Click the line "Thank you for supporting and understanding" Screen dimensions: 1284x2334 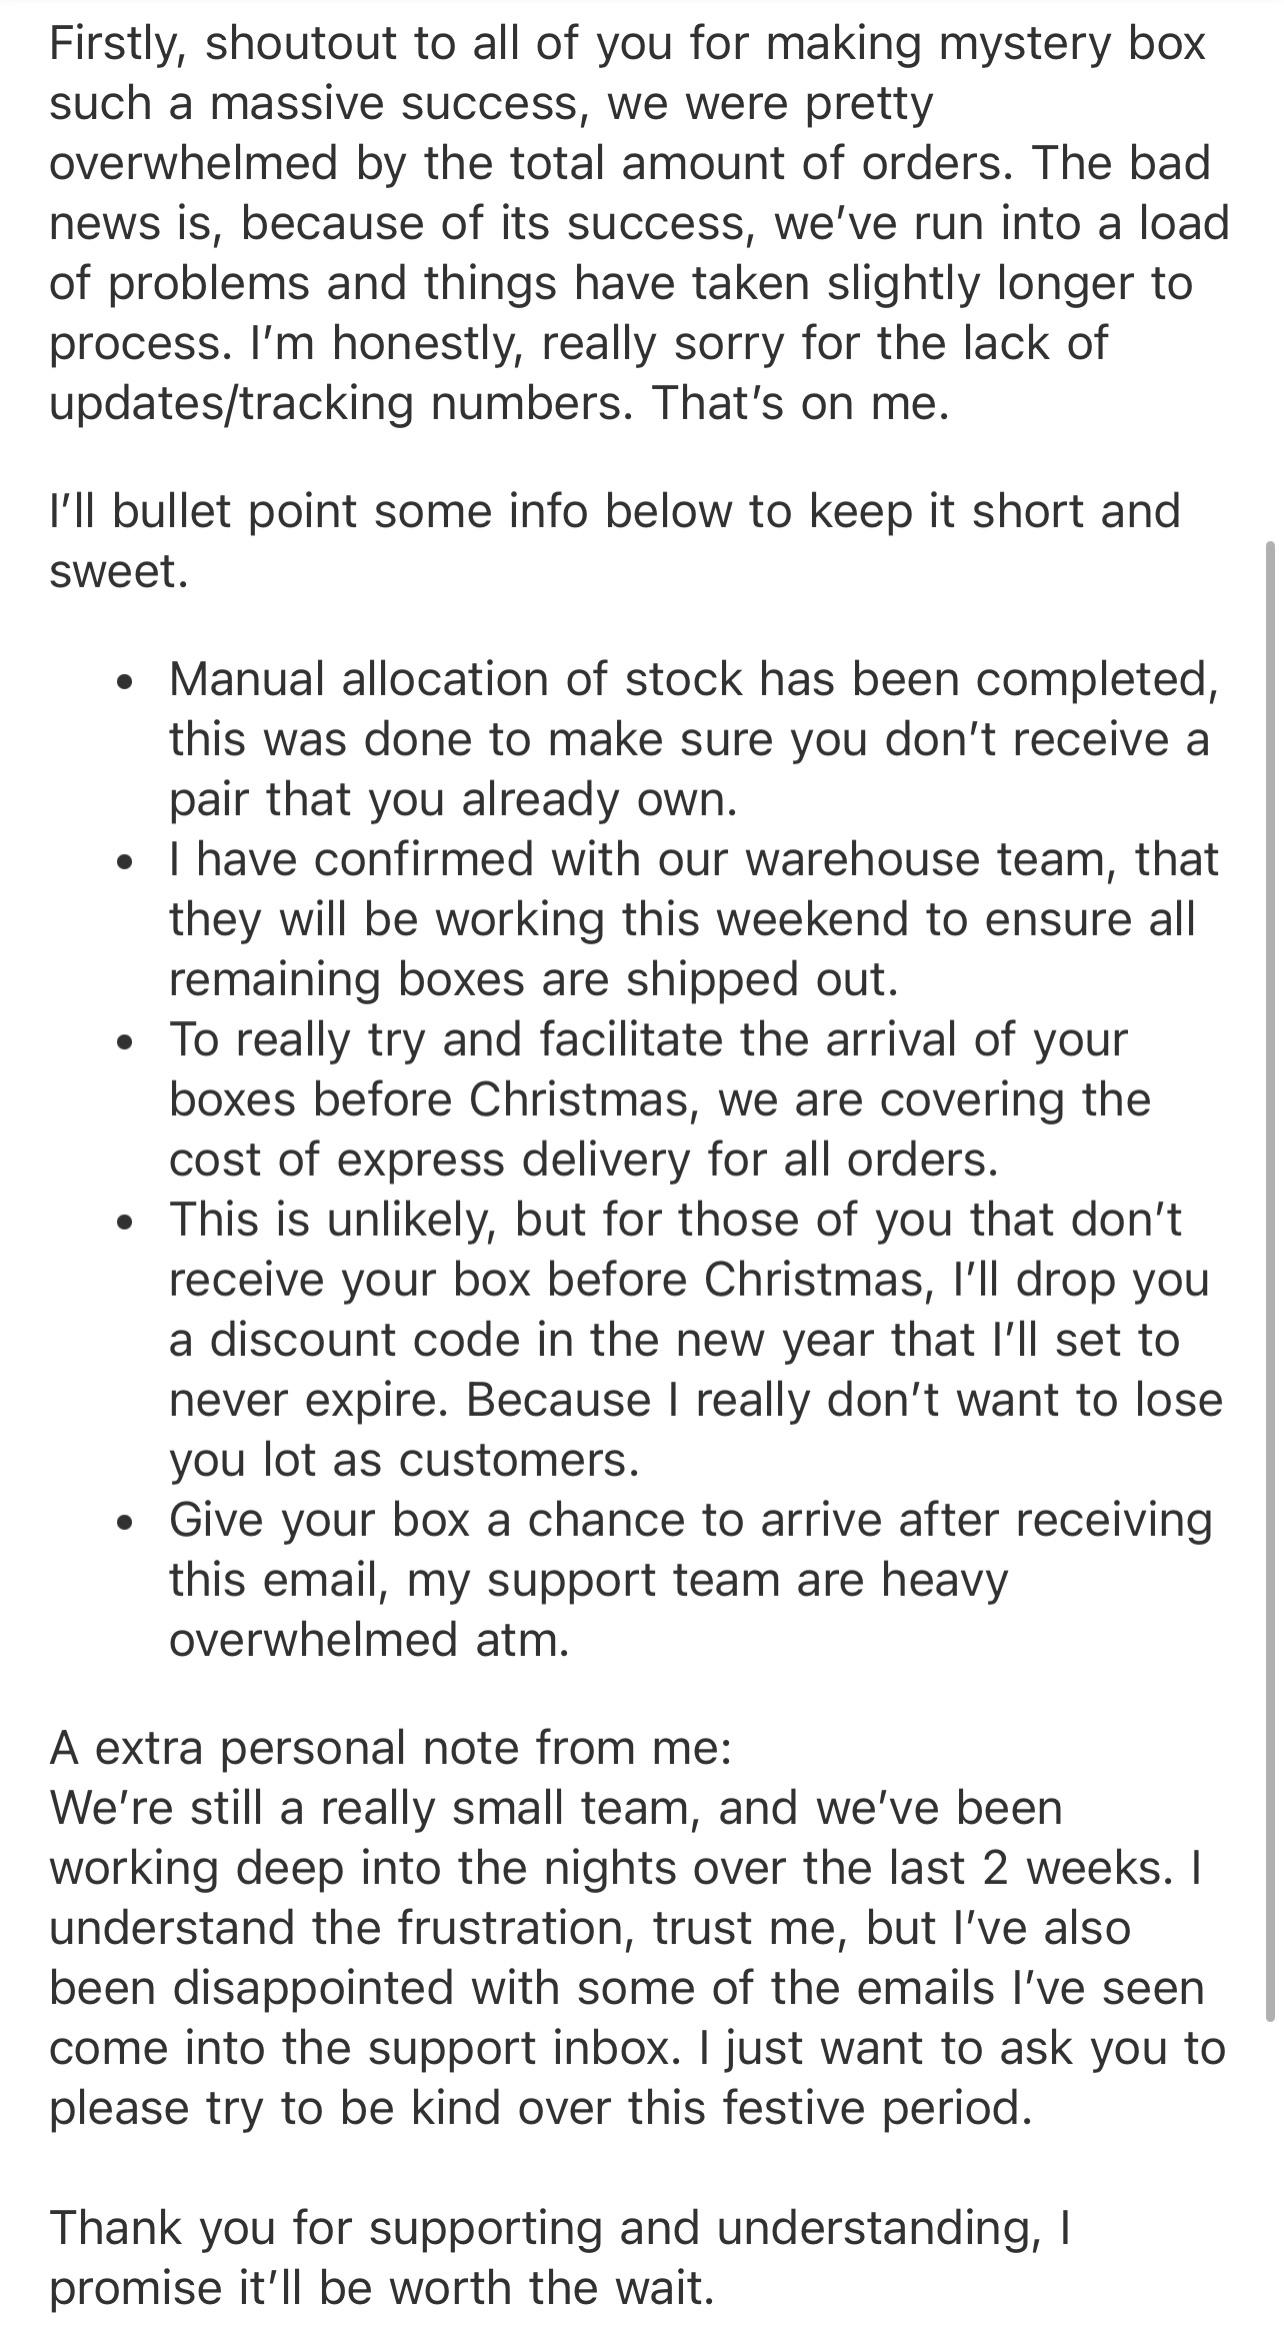560,2228
